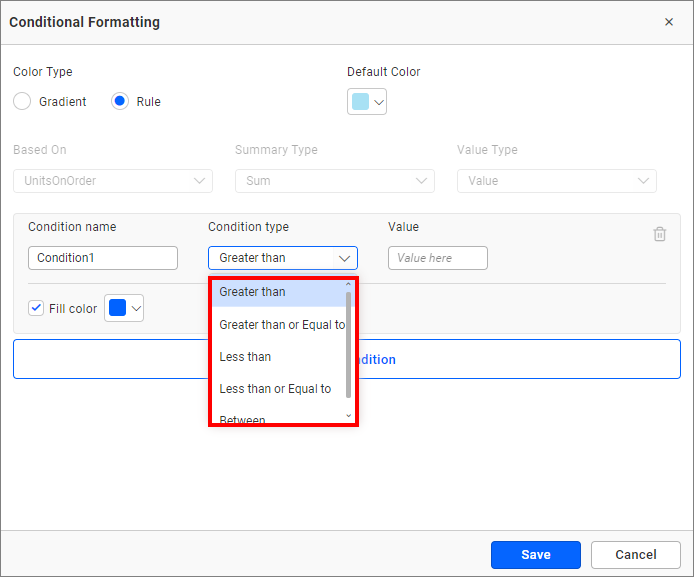Screen dimensions: 694x577
Task: Select the Rule color type
Action: 120,101
